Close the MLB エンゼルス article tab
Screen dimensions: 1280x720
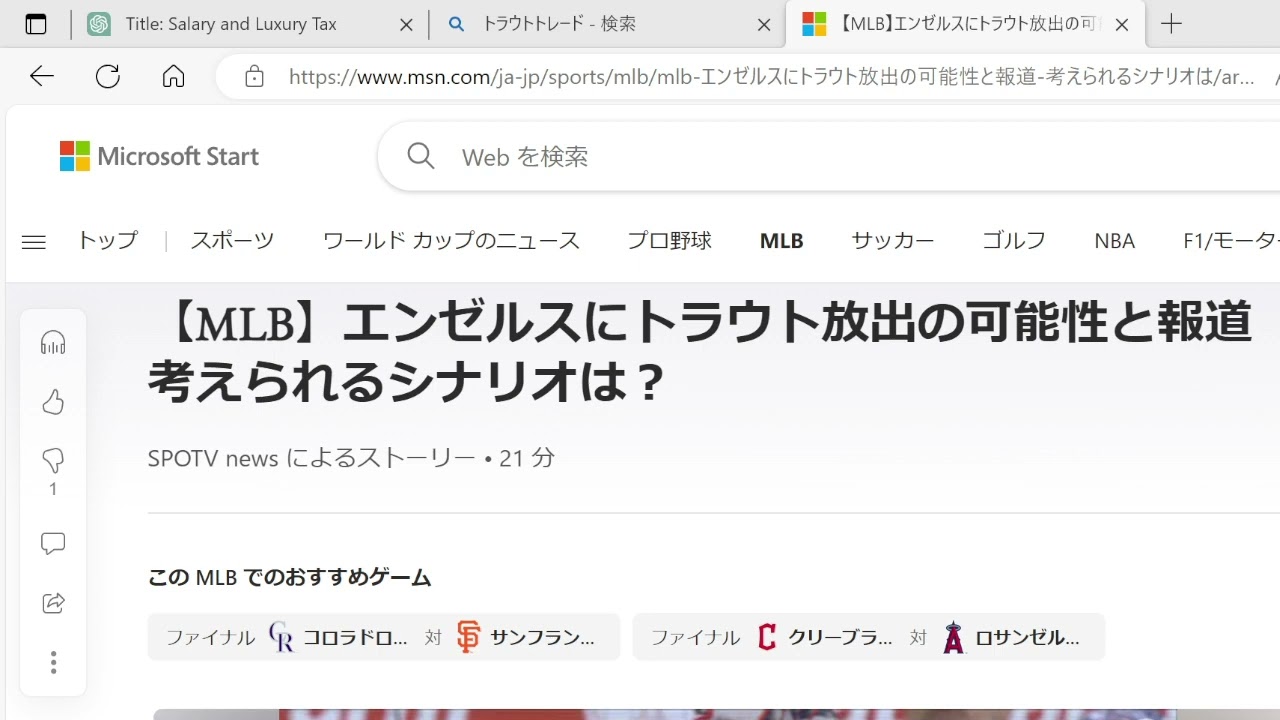pos(1122,25)
